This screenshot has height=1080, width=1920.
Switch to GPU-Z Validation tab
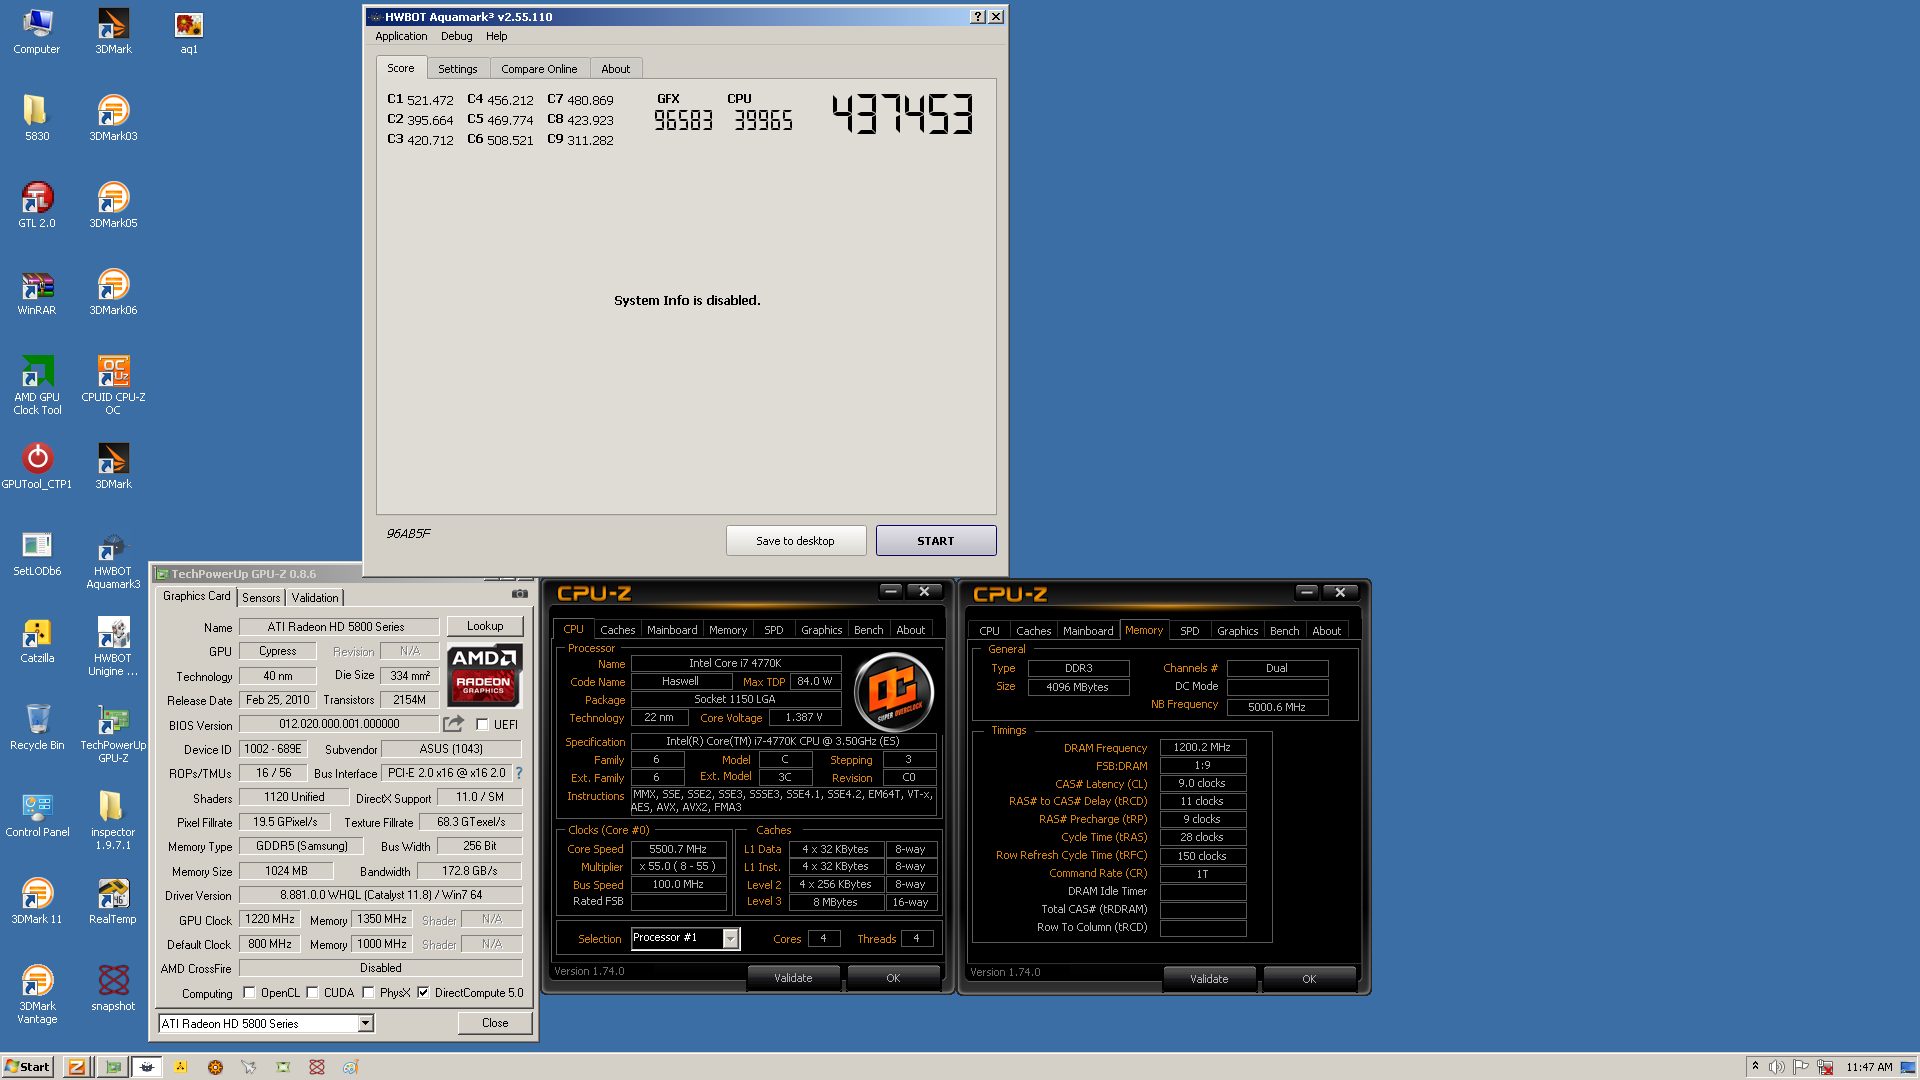click(x=315, y=597)
